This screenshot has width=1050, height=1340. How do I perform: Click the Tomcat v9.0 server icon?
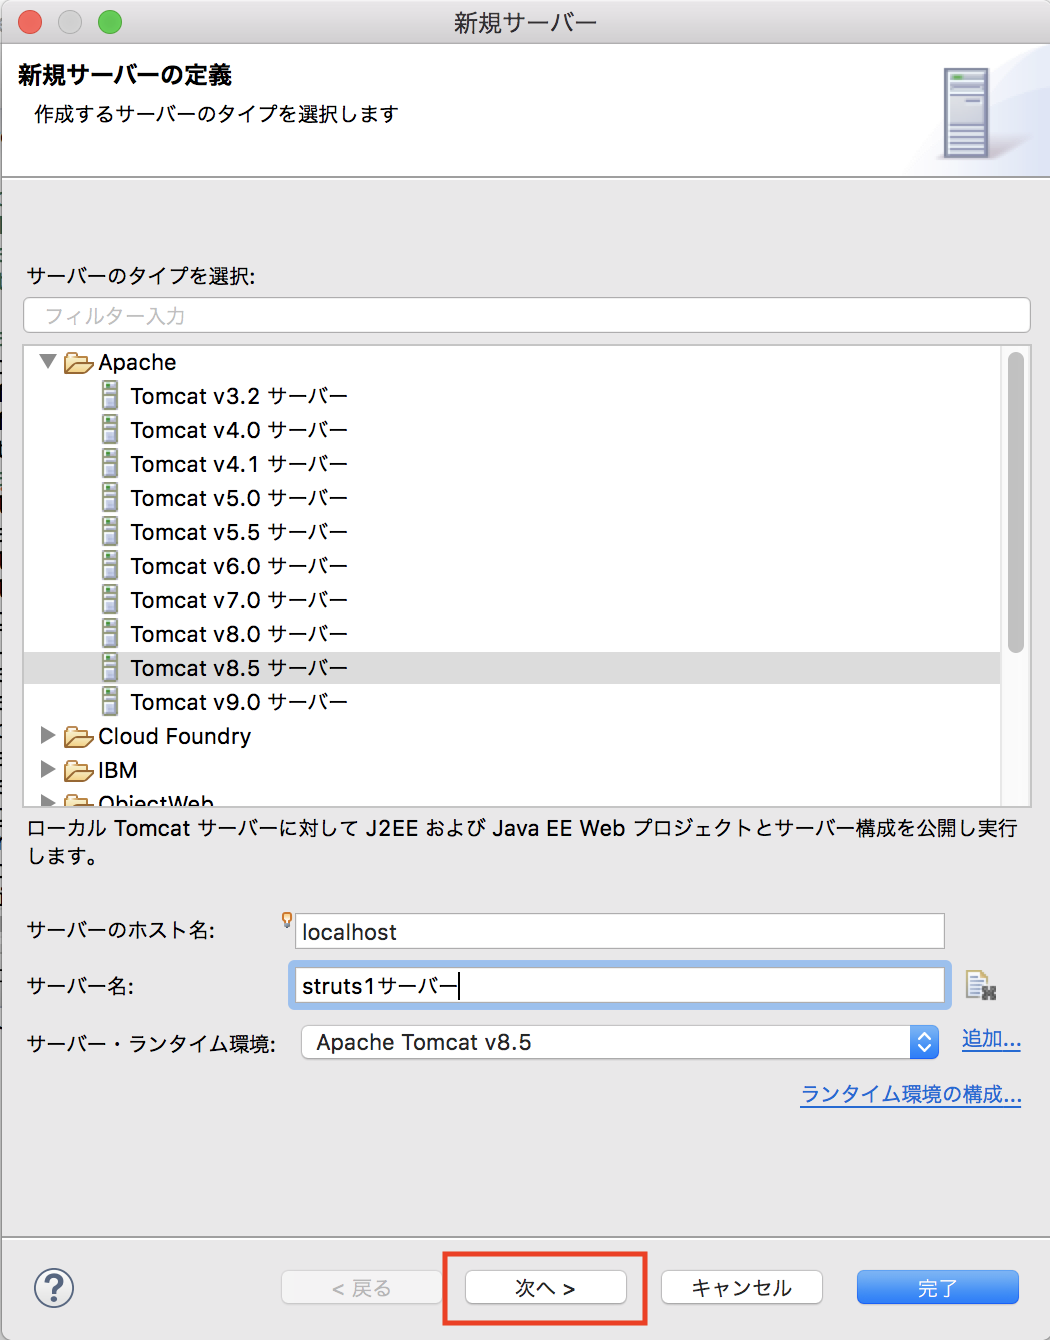pos(110,702)
